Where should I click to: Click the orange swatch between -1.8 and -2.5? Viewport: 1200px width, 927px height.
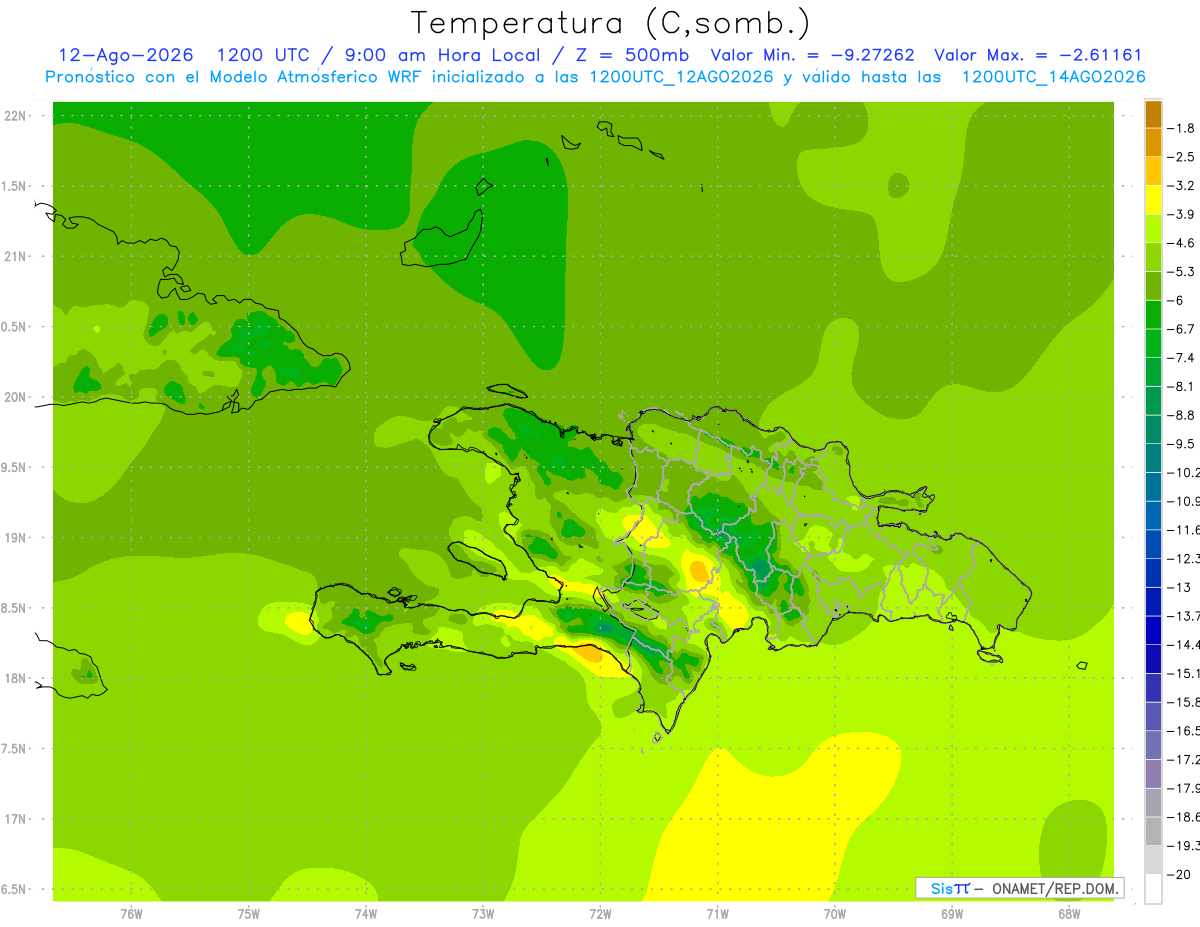tap(1153, 143)
